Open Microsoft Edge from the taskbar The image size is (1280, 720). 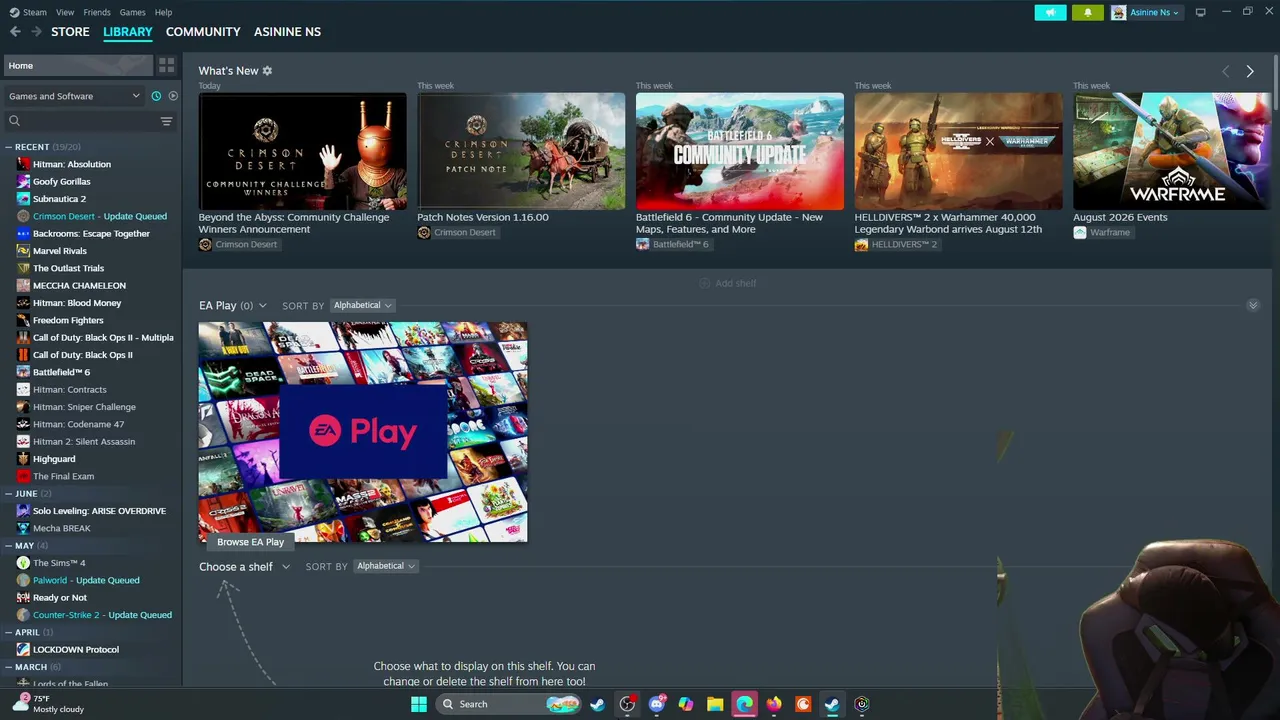click(744, 704)
